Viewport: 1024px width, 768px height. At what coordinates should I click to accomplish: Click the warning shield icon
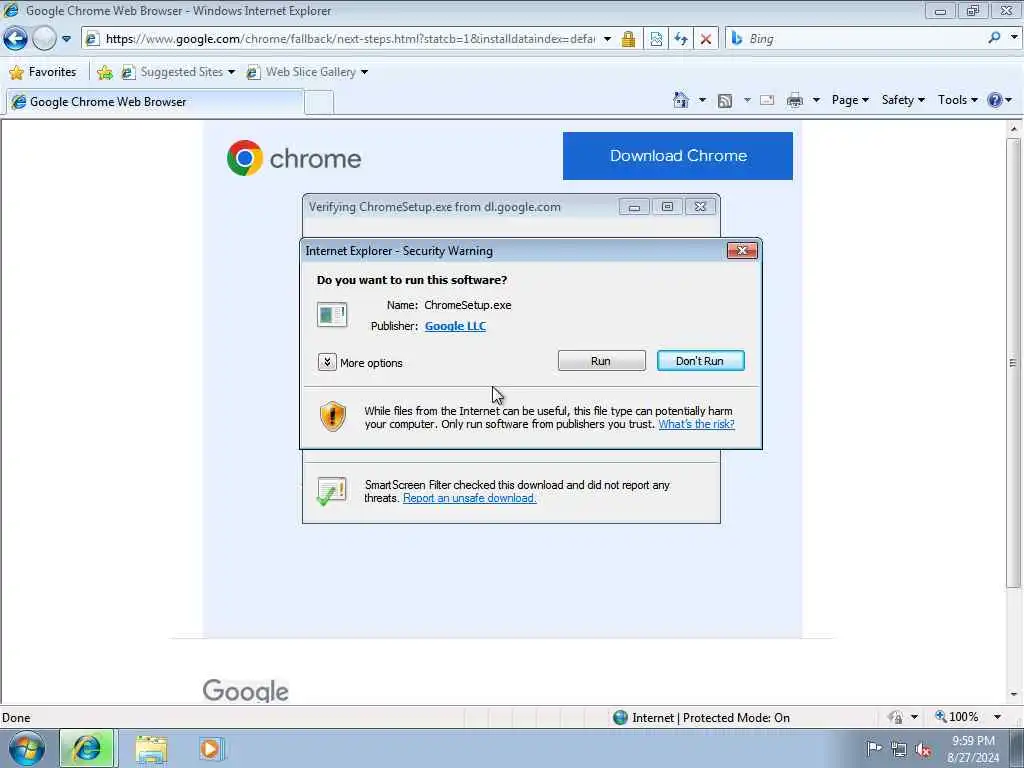click(x=332, y=416)
